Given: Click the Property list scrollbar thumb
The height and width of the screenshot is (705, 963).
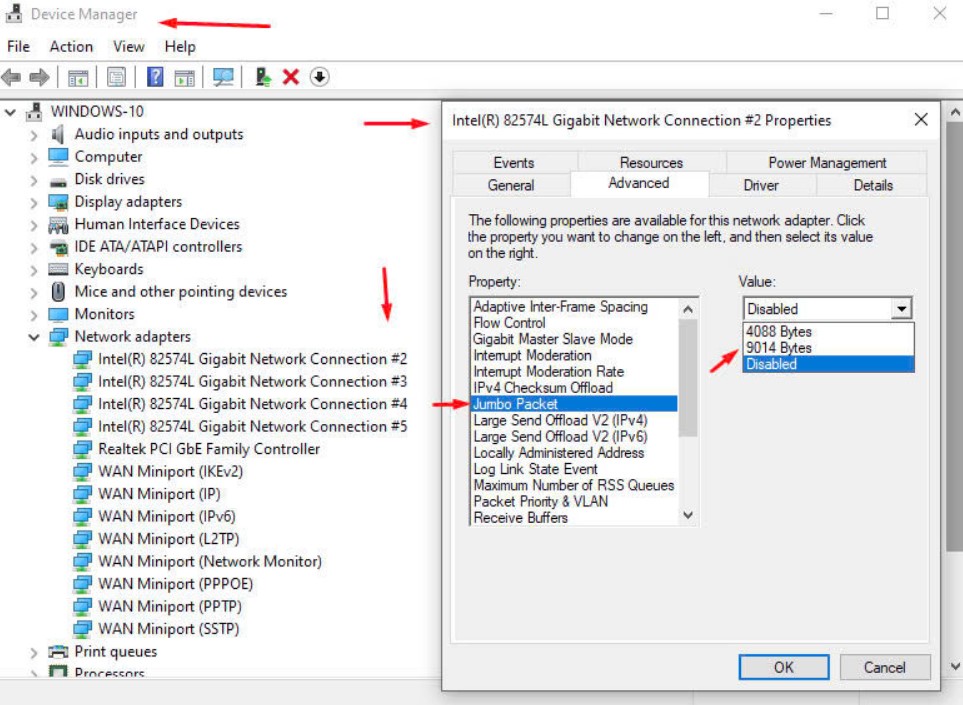Looking at the screenshot, I should (688, 378).
